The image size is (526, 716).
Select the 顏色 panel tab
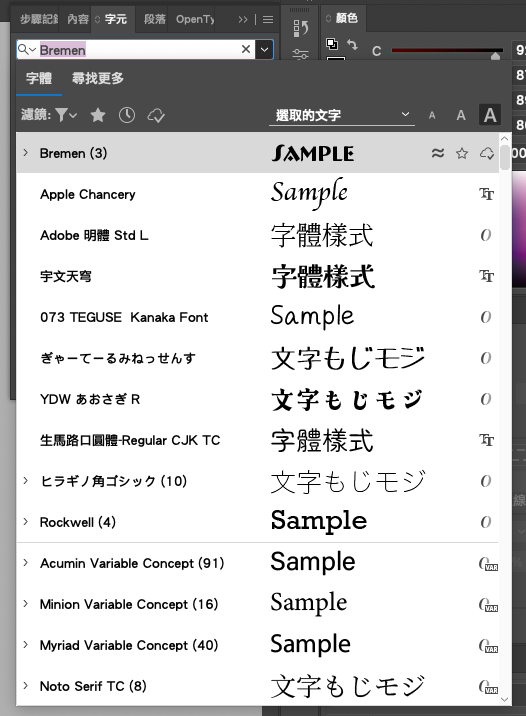346,18
